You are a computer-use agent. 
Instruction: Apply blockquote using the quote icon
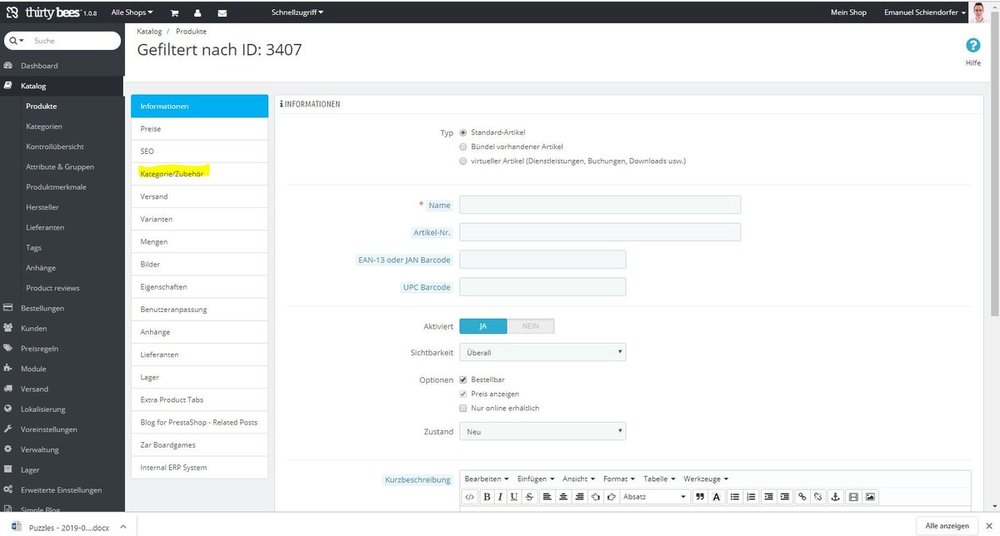click(x=700, y=497)
